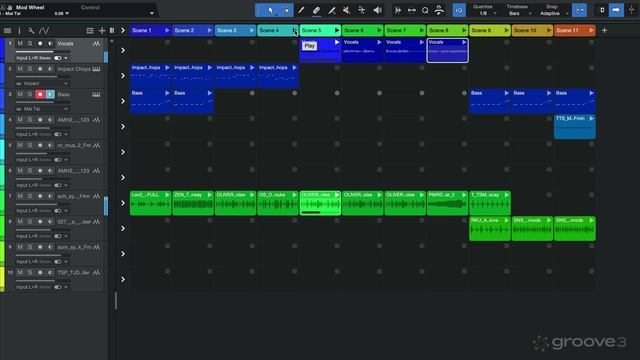Select the Range tool next to arrow
The image size is (640, 360).
tap(286, 10)
